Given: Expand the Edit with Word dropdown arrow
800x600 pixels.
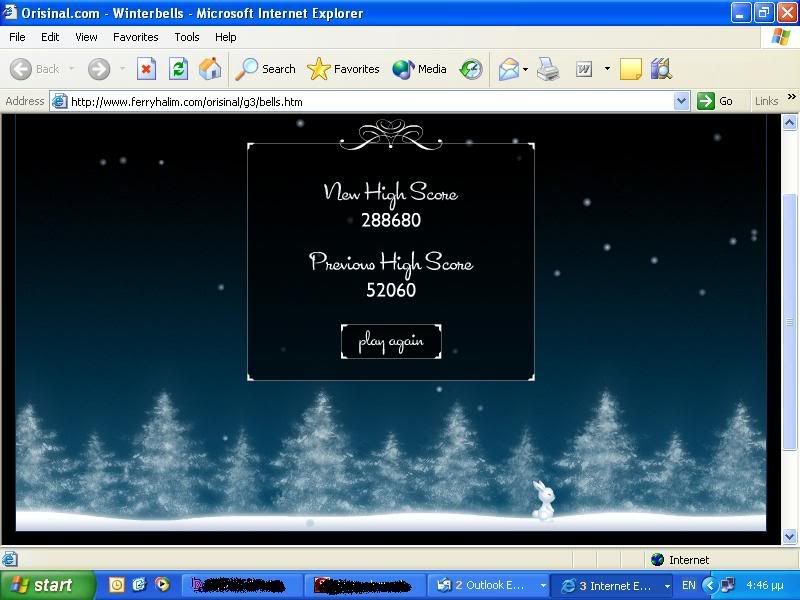Looking at the screenshot, I should pyautogui.click(x=607, y=68).
